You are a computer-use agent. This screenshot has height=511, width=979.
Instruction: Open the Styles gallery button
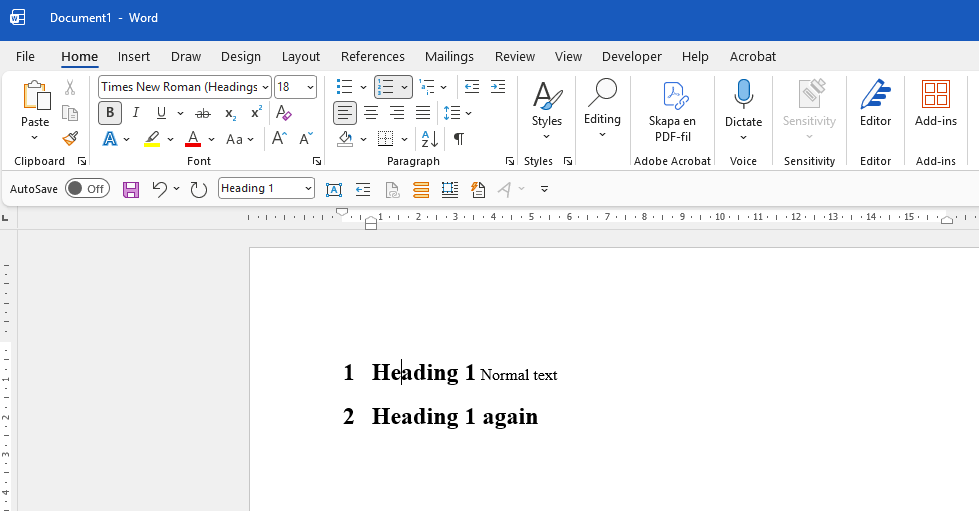tap(546, 110)
